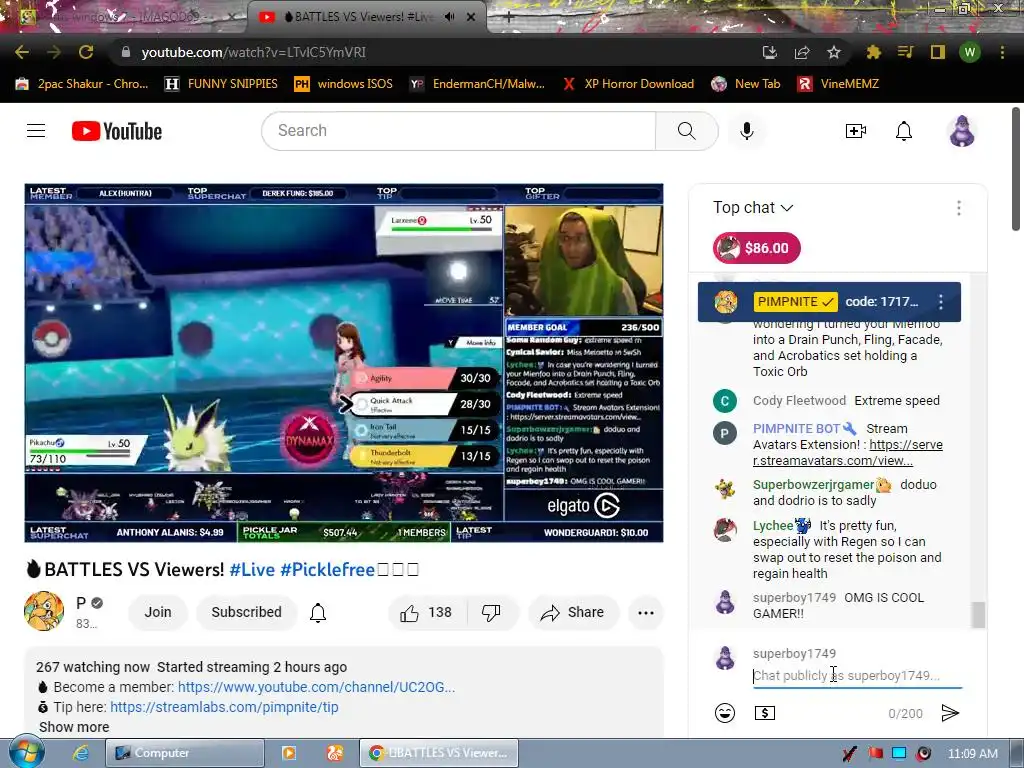Open YouTube hamburger guide menu

[36, 131]
